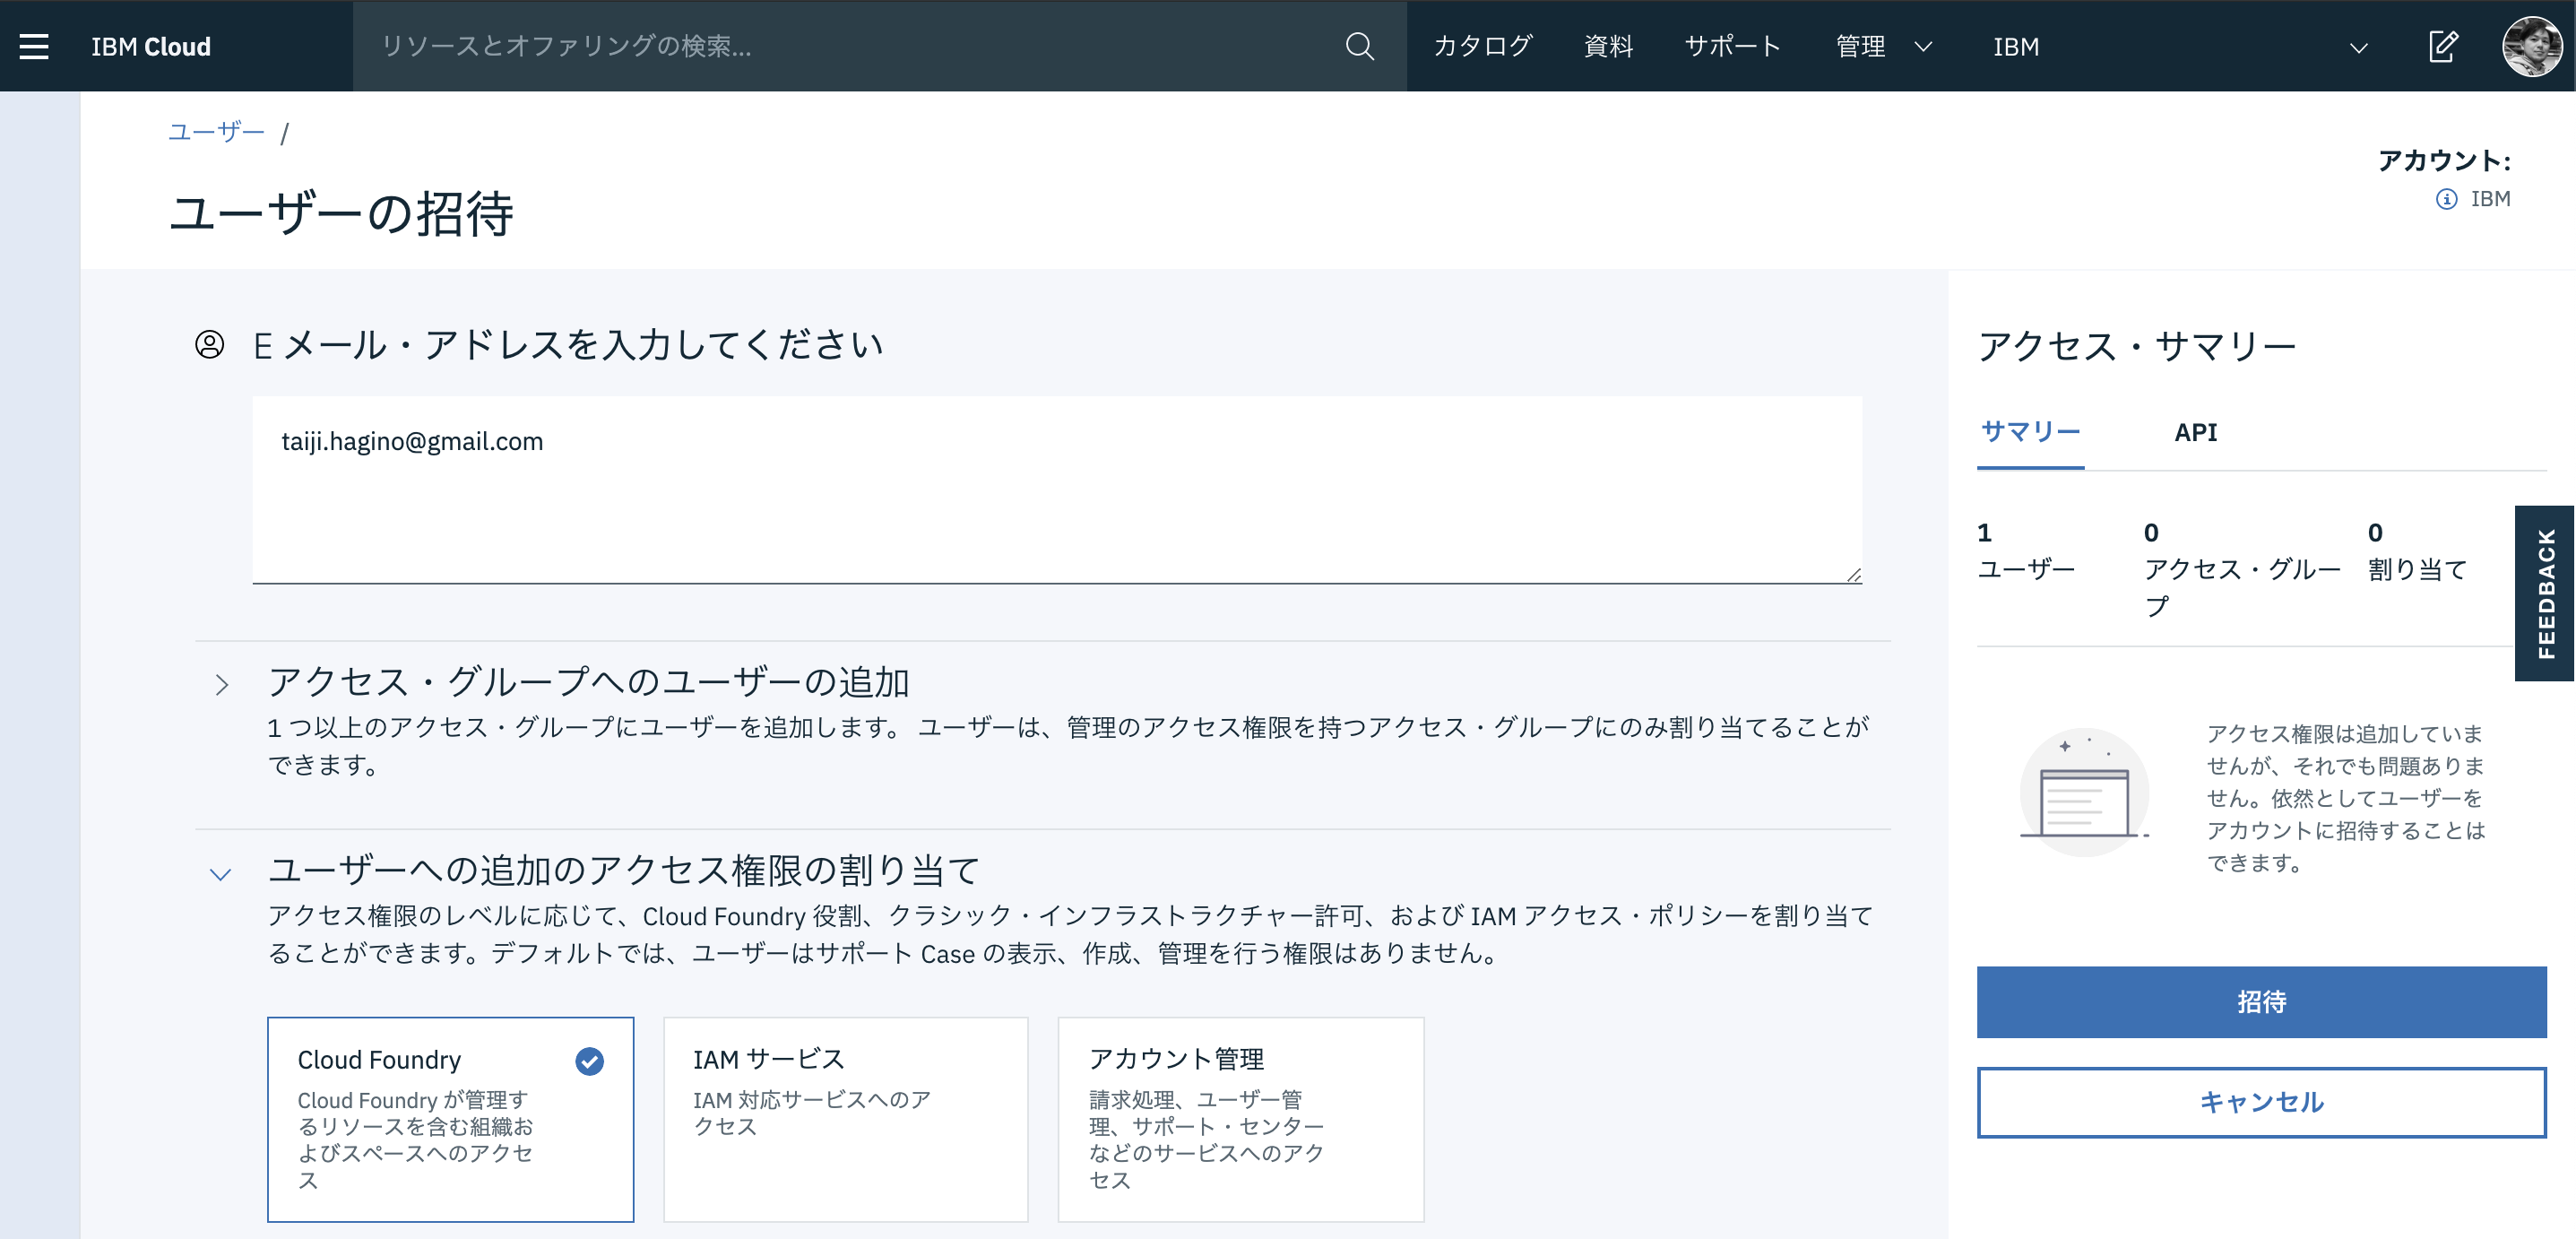
Task: Open the hamburger navigation menu
Action: click(34, 46)
